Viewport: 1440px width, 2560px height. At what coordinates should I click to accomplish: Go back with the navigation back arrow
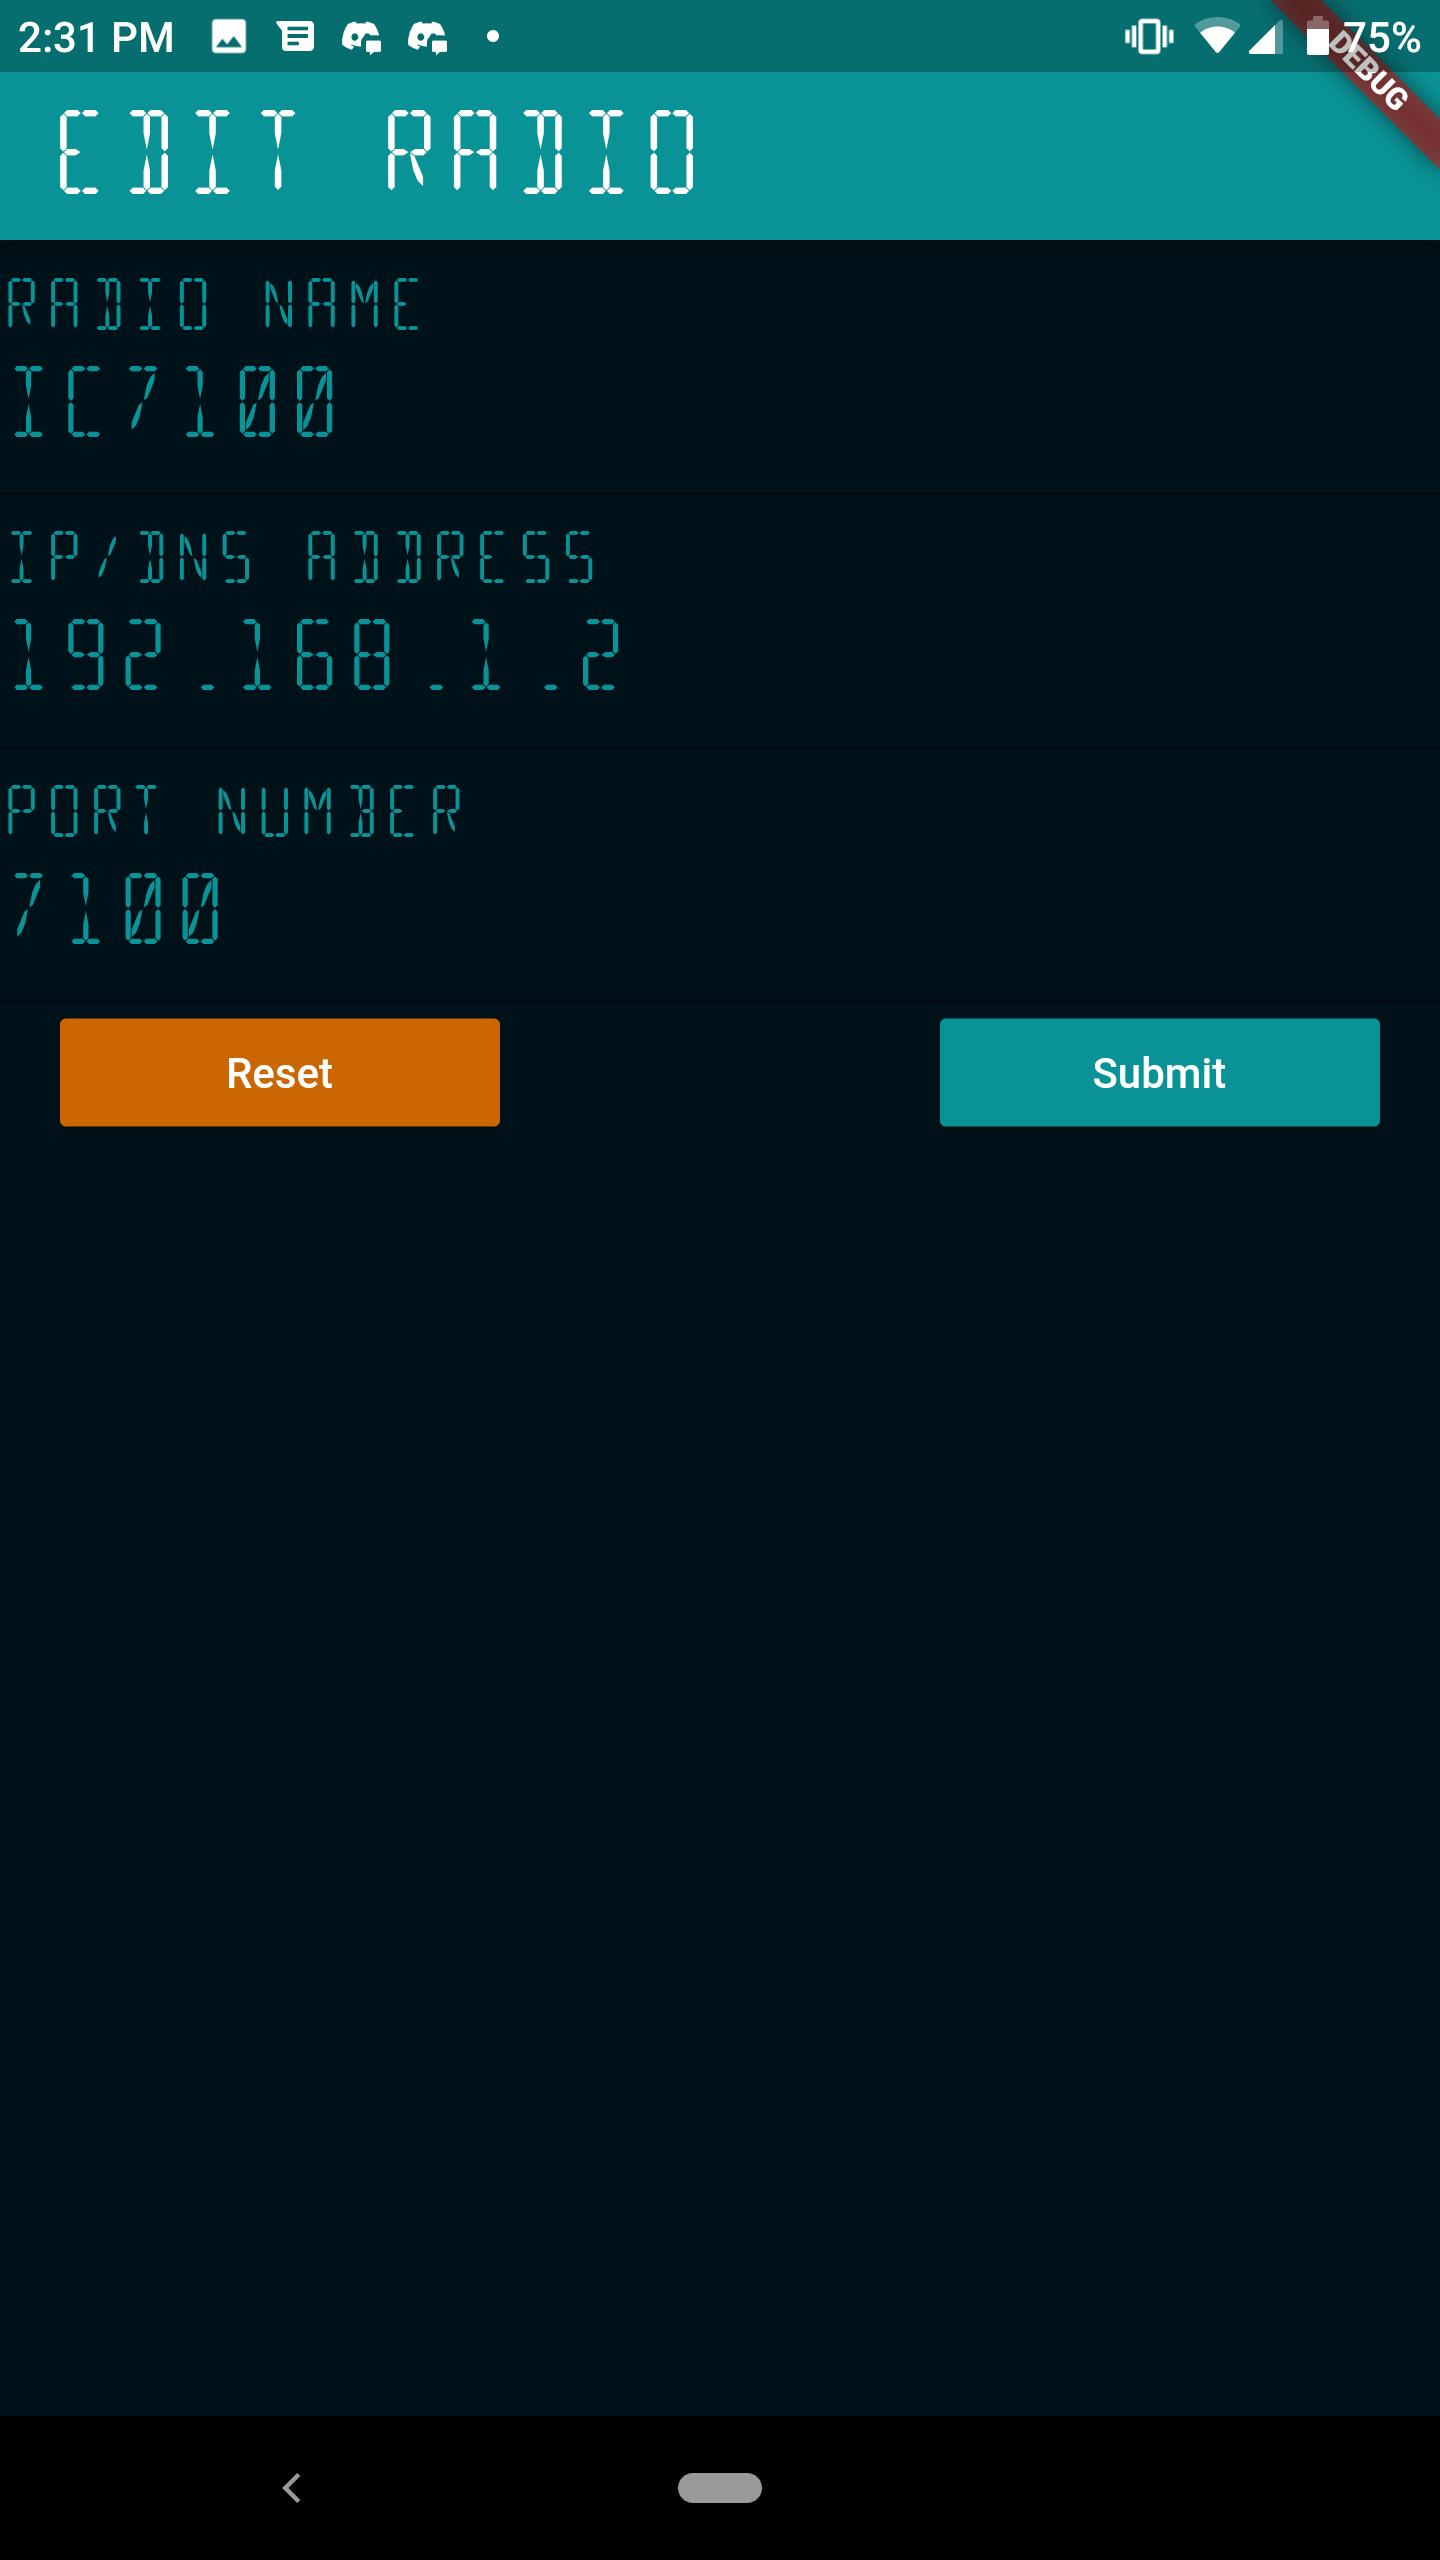[292, 2487]
